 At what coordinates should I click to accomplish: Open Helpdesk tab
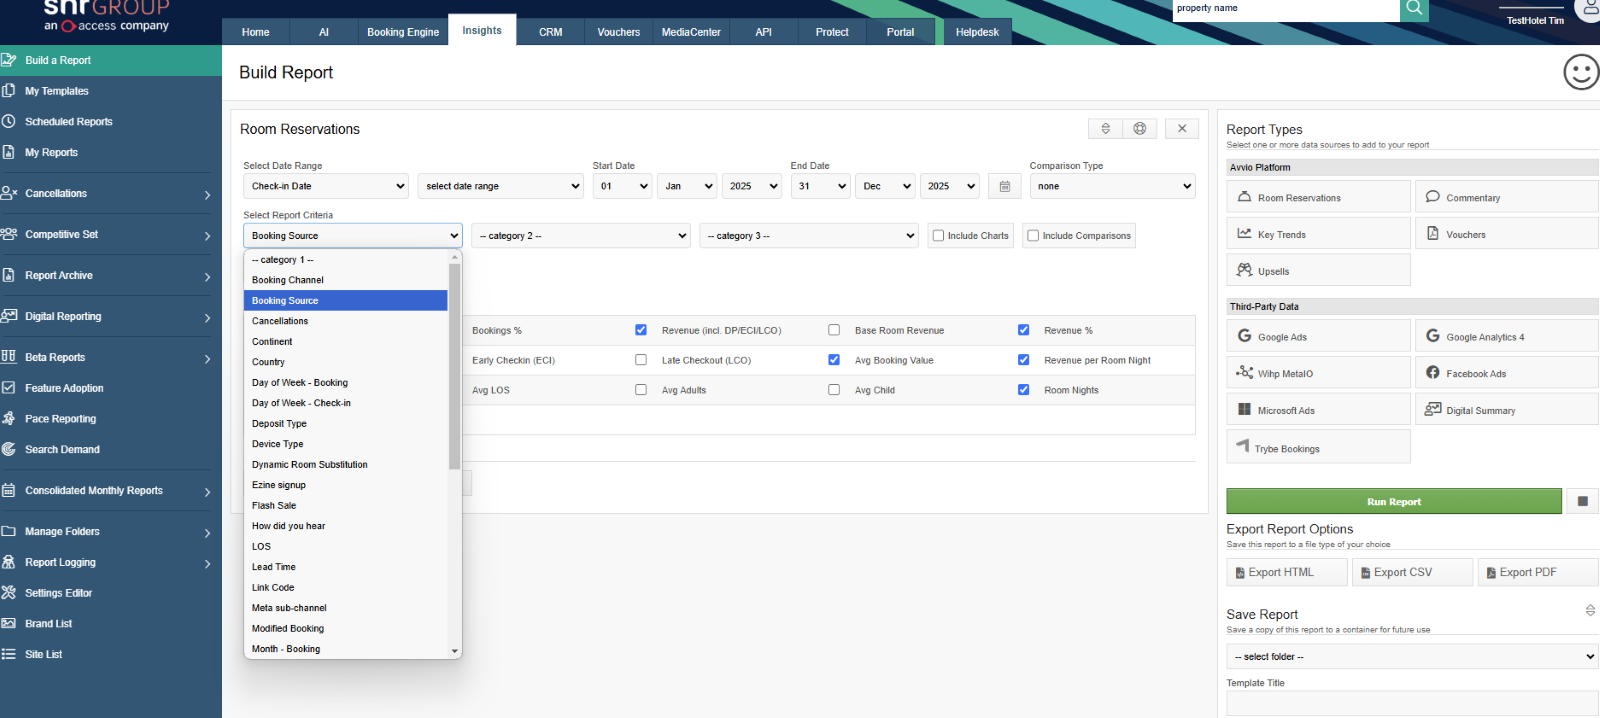[977, 32]
